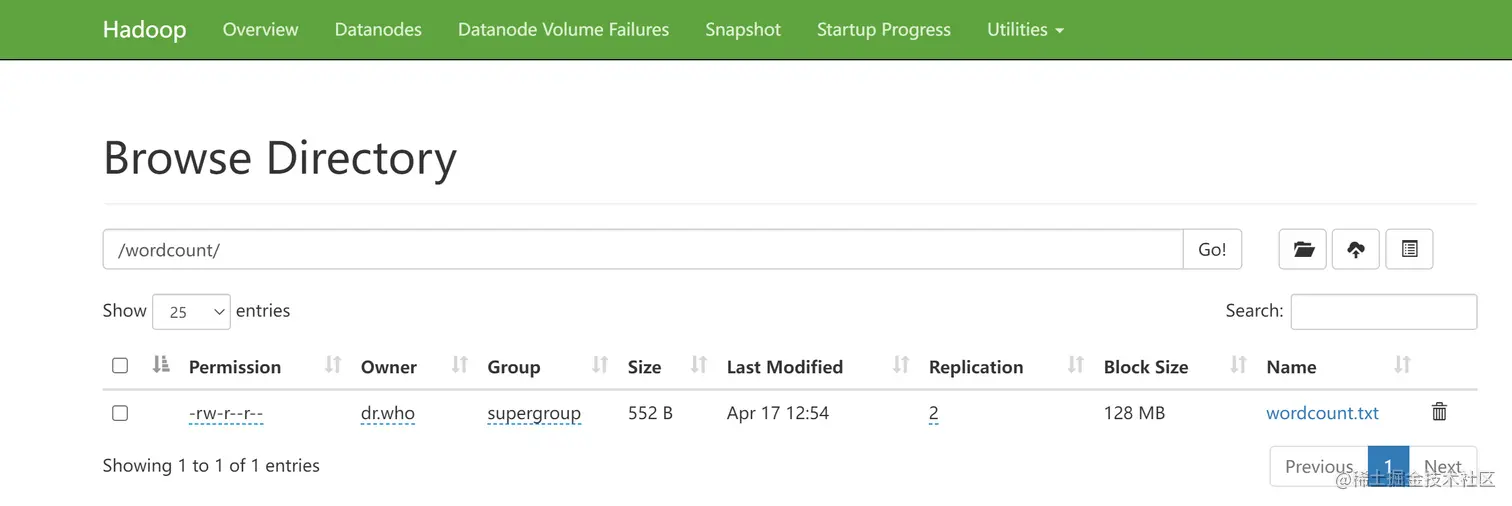Open the wordcount.txt file link
Screen dimensions: 1512x506
click(1322, 413)
